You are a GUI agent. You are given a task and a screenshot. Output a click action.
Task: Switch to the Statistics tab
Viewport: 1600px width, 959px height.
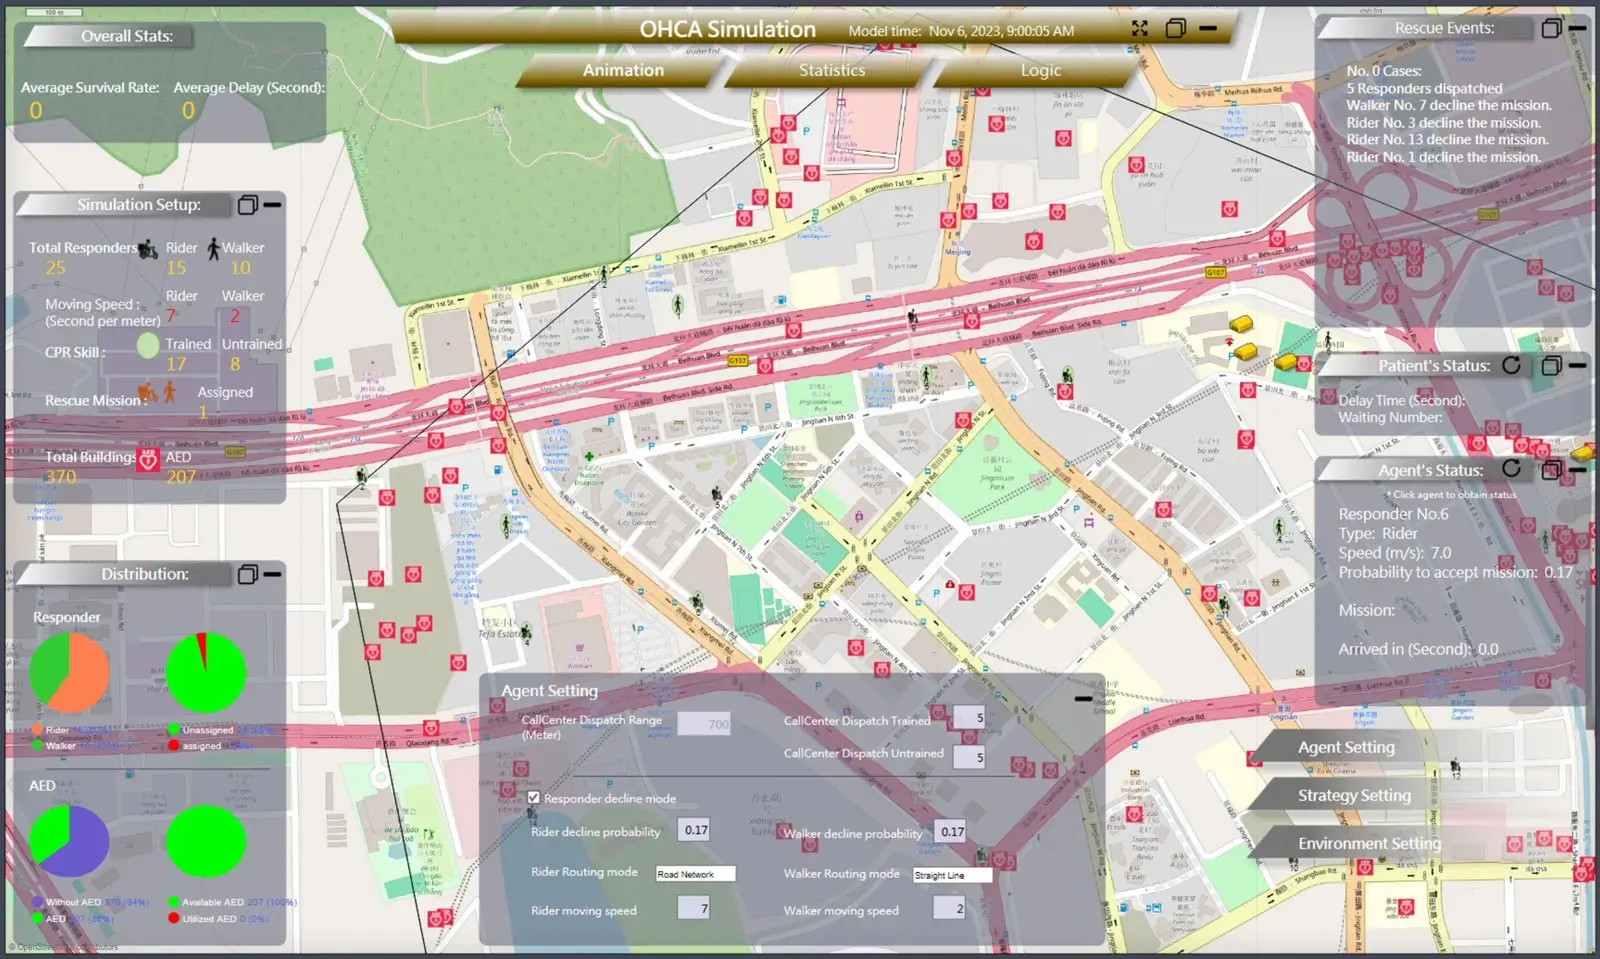pos(832,70)
